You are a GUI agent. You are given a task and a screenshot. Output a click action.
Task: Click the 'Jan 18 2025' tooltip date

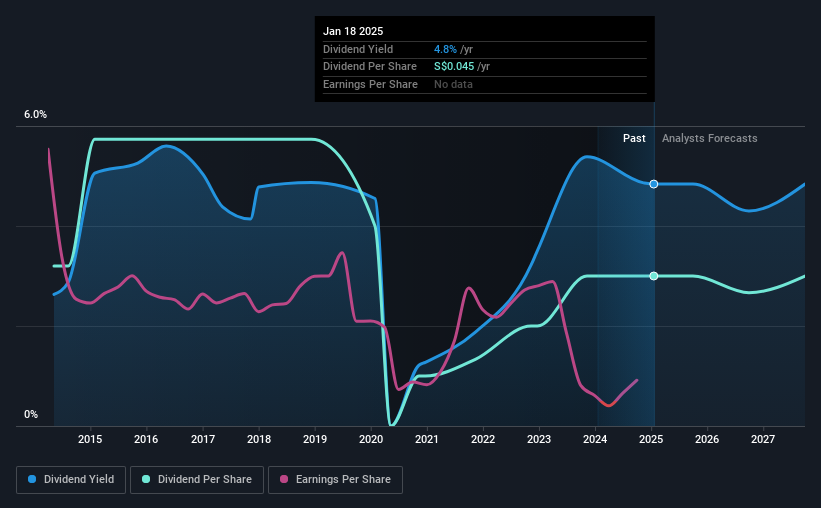tap(353, 31)
